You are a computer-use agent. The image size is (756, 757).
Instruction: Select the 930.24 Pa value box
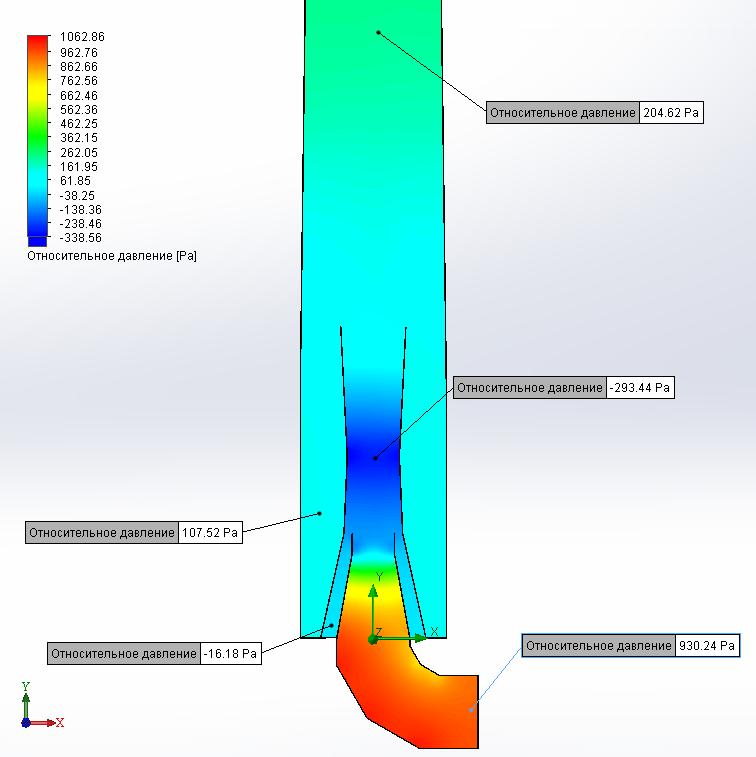707,646
